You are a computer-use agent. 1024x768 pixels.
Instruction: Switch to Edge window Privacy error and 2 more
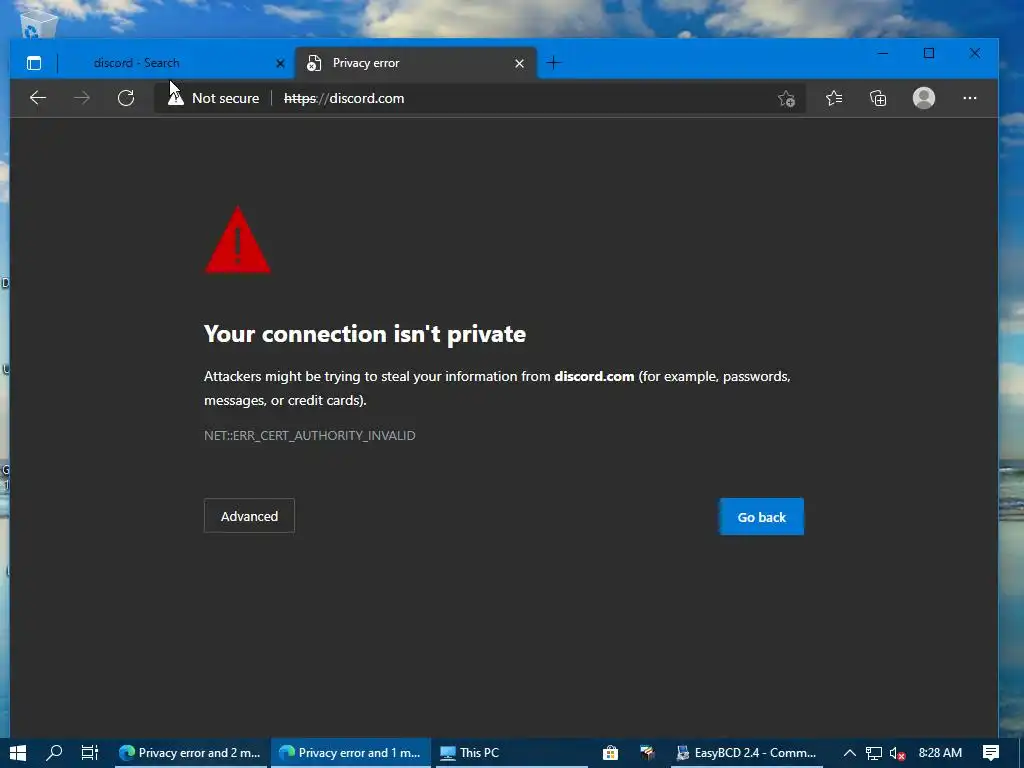point(189,753)
